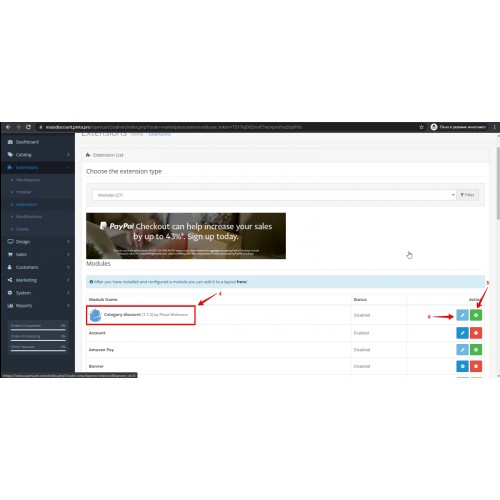
Task: Click the Marketing chevron arrow
Action: pyautogui.click(x=68, y=280)
